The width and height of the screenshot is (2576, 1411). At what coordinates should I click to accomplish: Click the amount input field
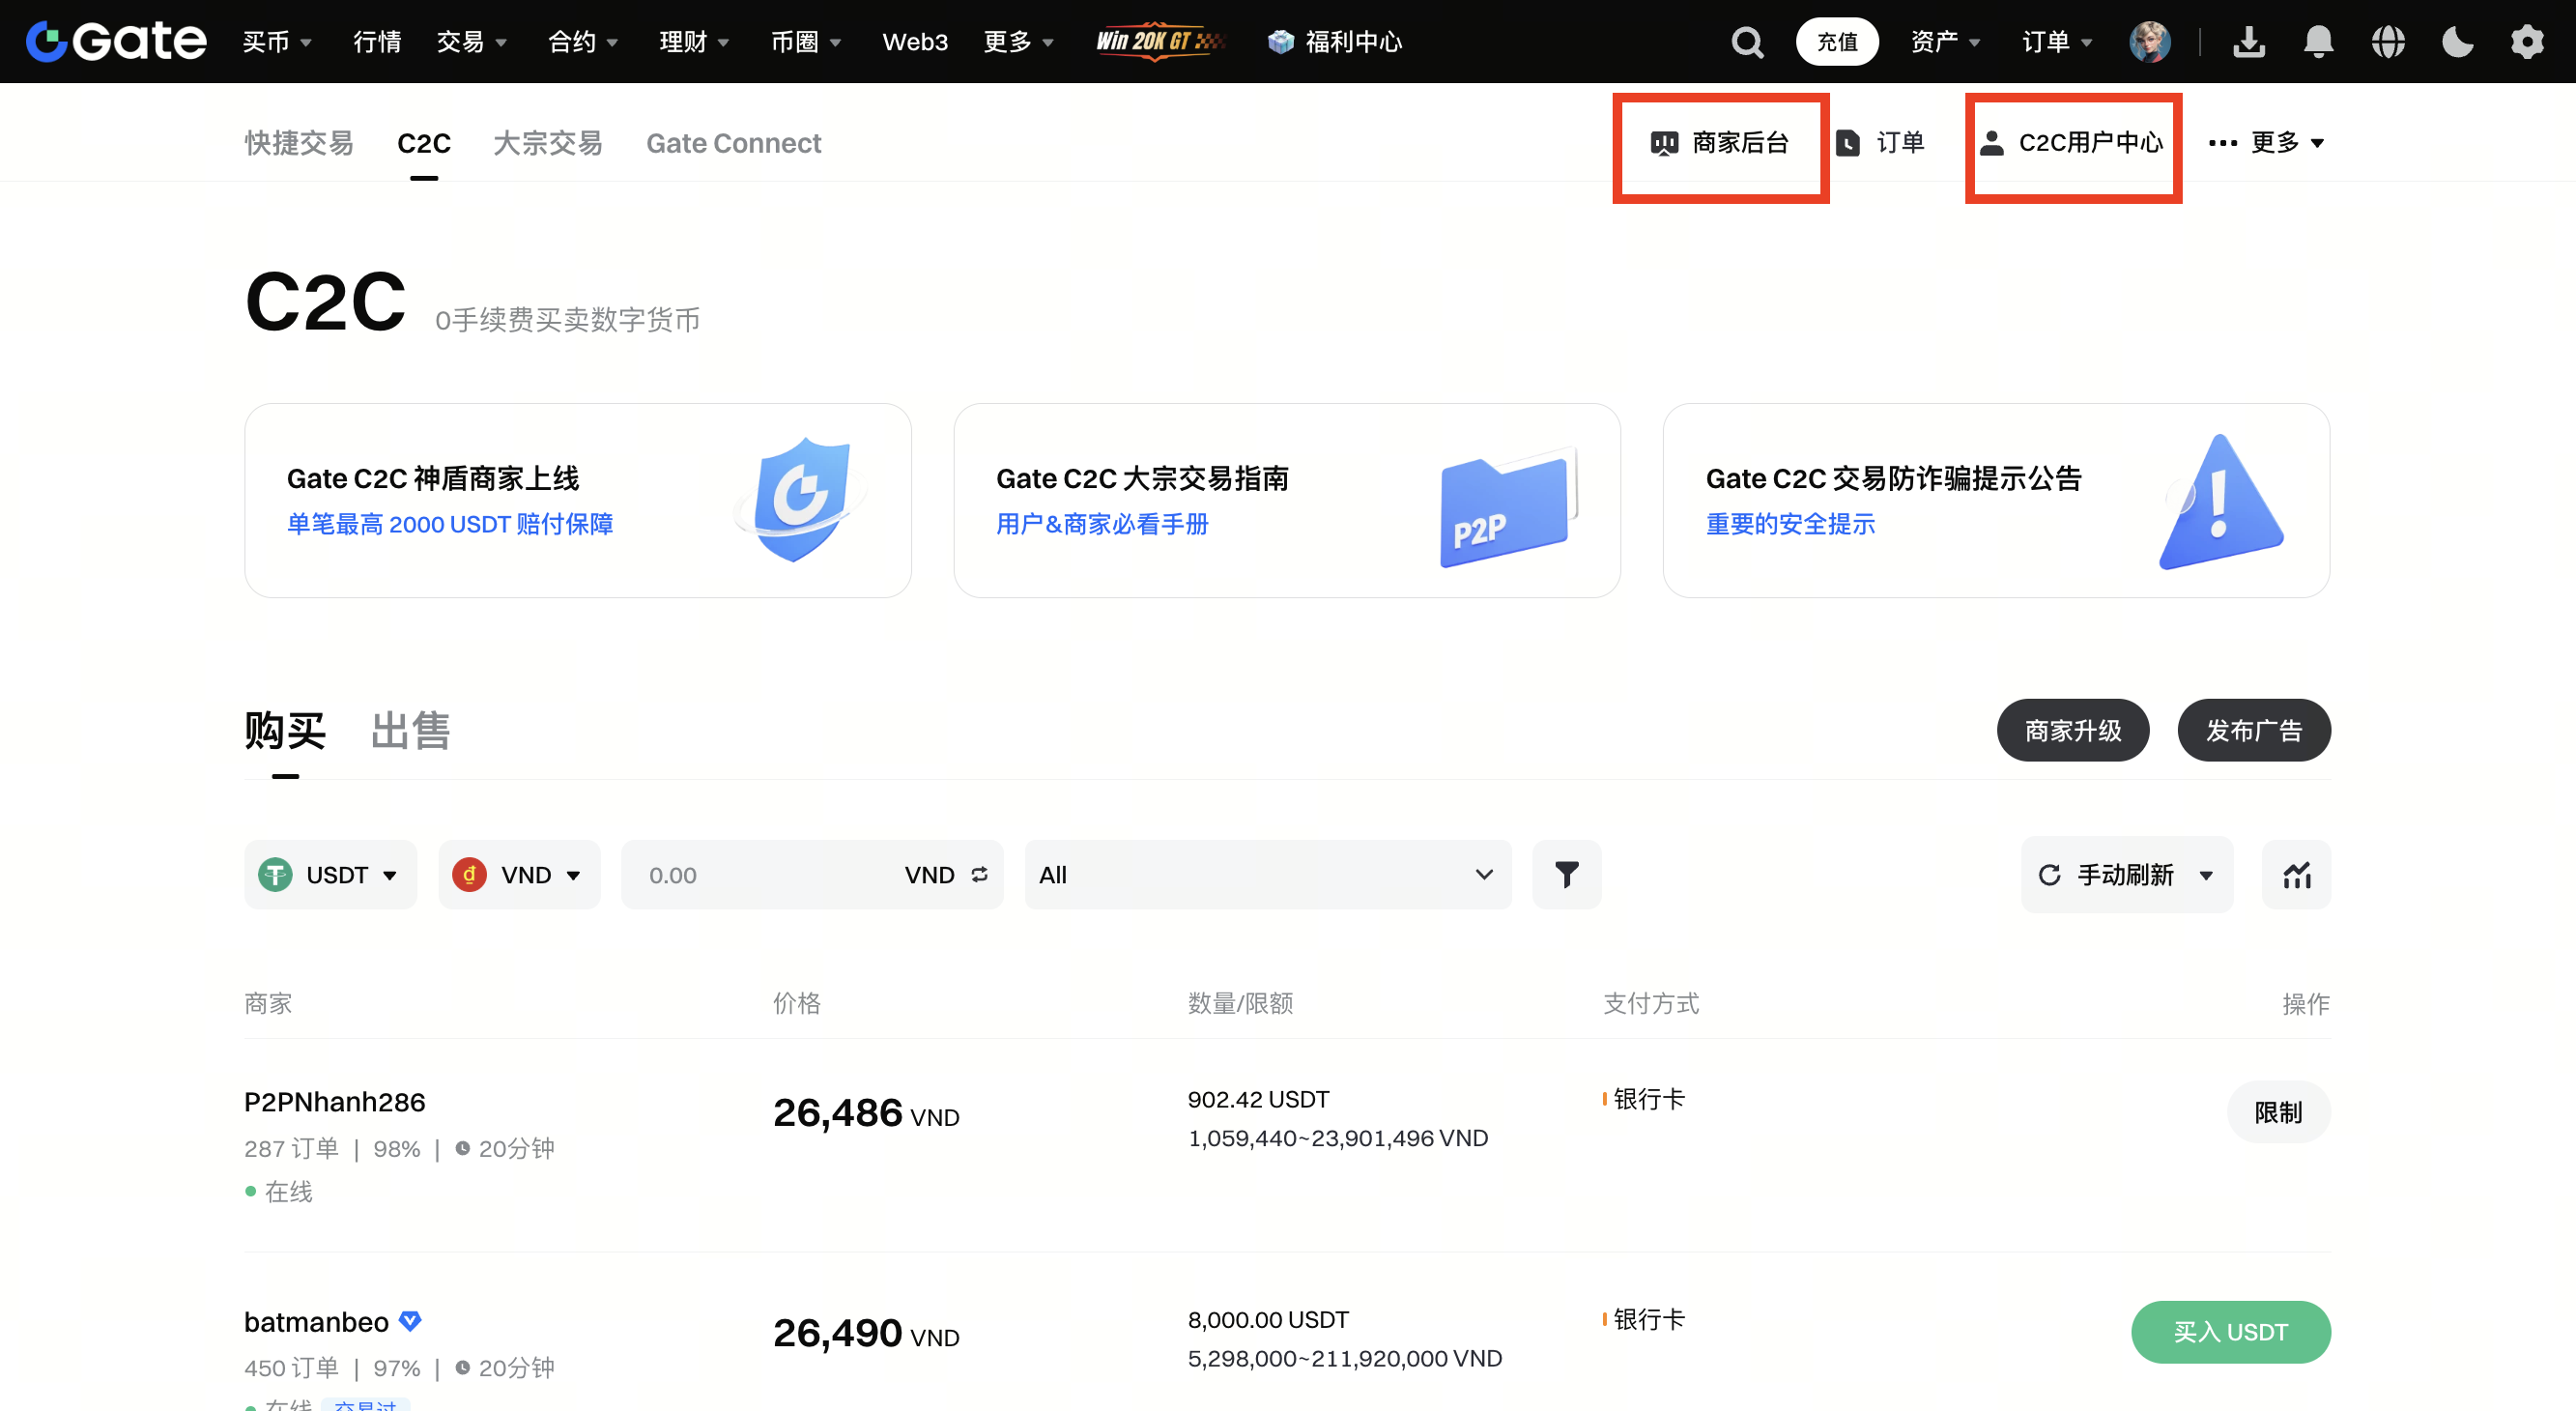coord(760,875)
